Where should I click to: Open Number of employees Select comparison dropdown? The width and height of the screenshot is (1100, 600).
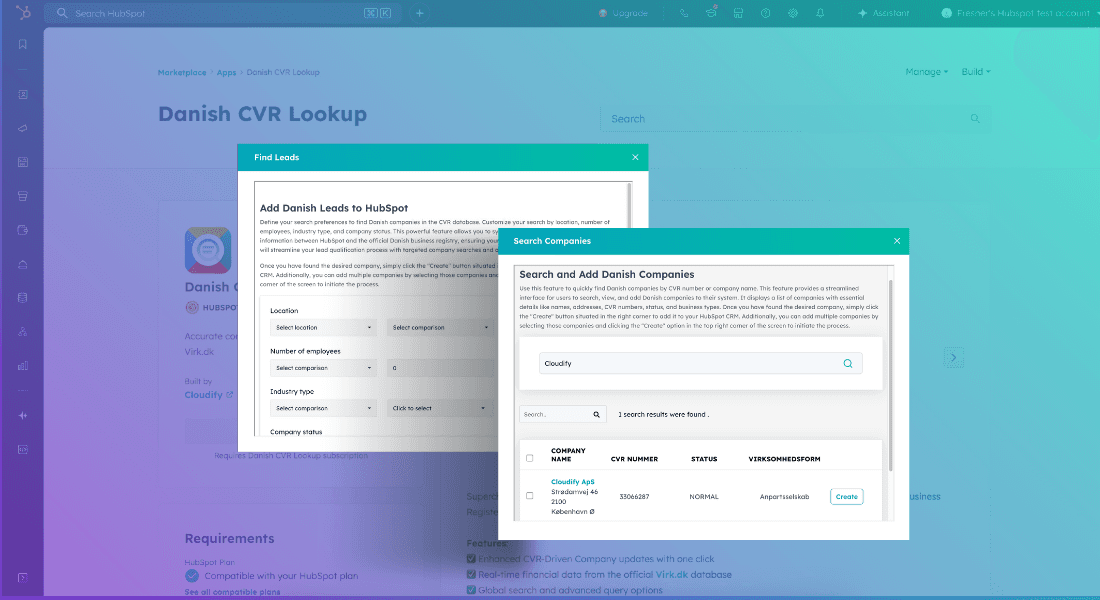coord(323,368)
